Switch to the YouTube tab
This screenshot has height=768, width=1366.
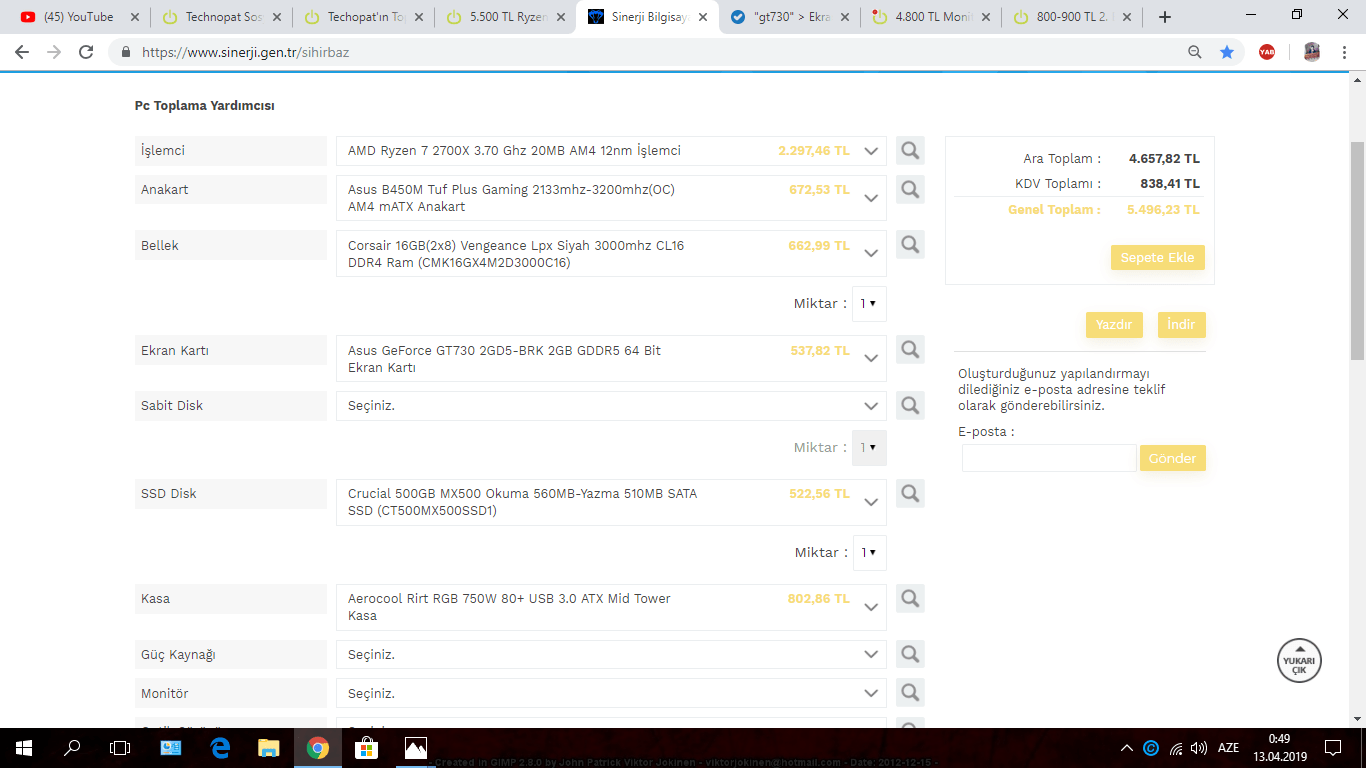coord(80,17)
